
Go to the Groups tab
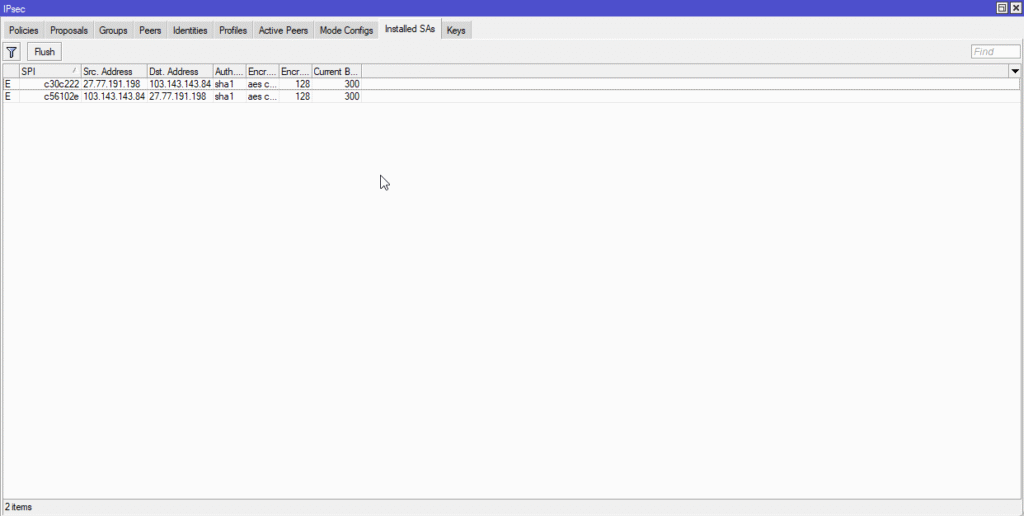tap(113, 30)
